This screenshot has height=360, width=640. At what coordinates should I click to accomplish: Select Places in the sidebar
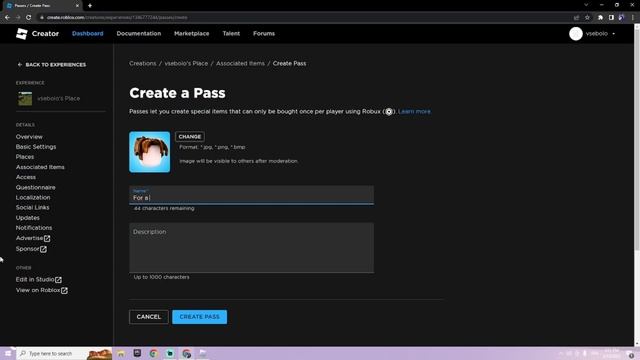point(25,157)
